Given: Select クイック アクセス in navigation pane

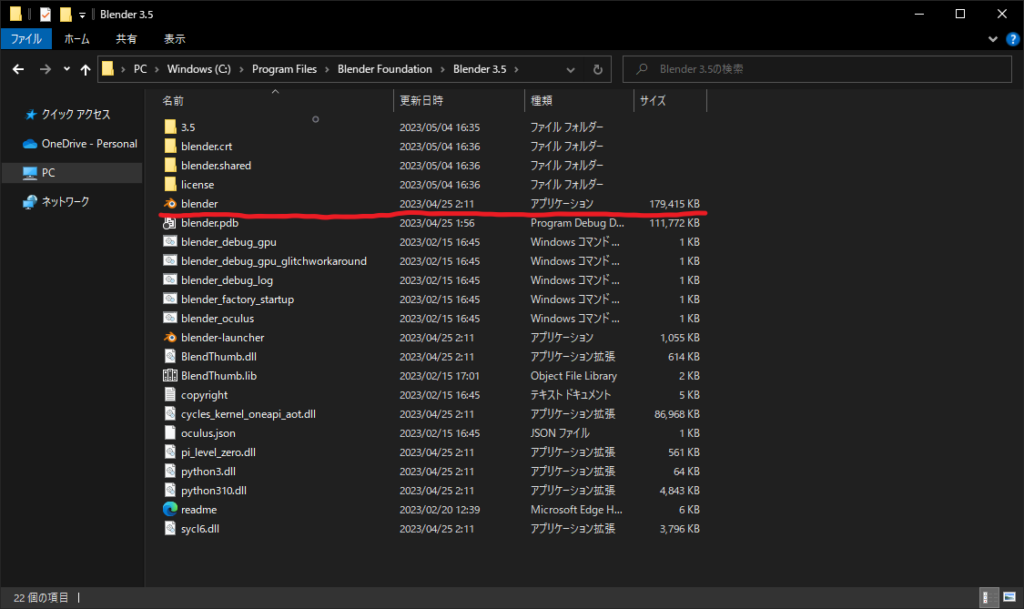Looking at the screenshot, I should pos(76,114).
